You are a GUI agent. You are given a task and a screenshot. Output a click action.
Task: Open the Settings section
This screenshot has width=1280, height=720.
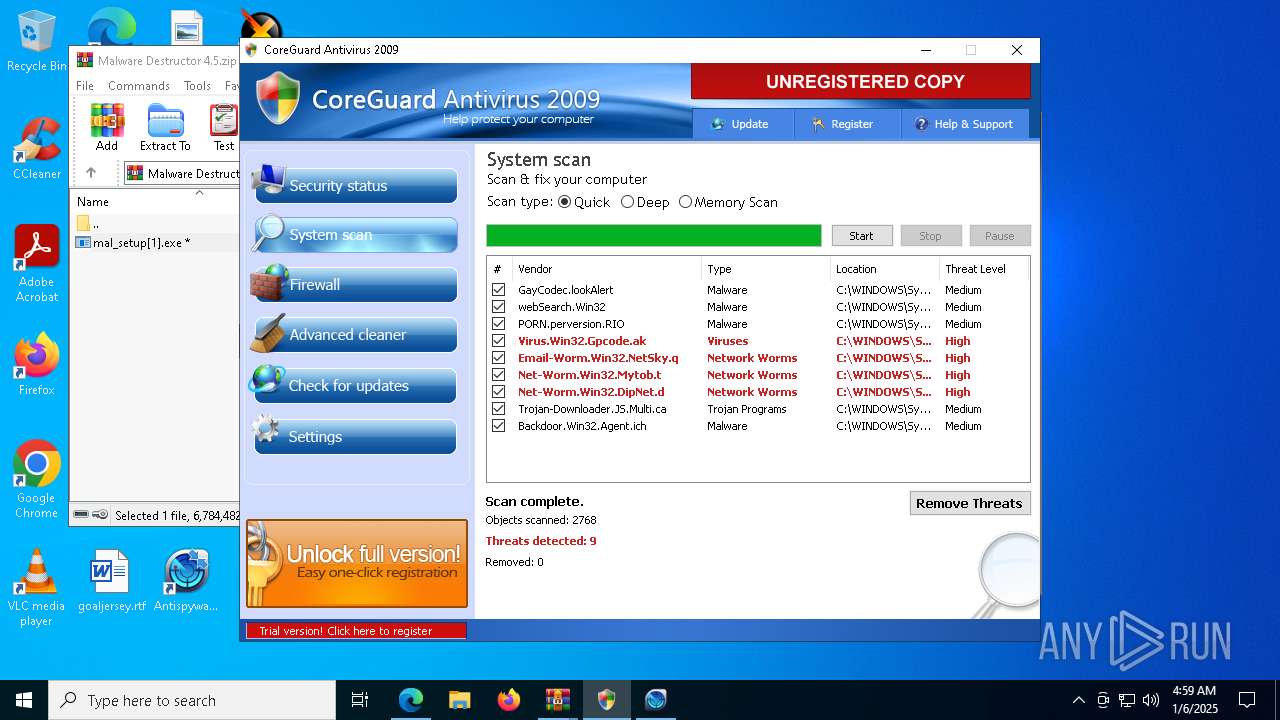pos(356,437)
